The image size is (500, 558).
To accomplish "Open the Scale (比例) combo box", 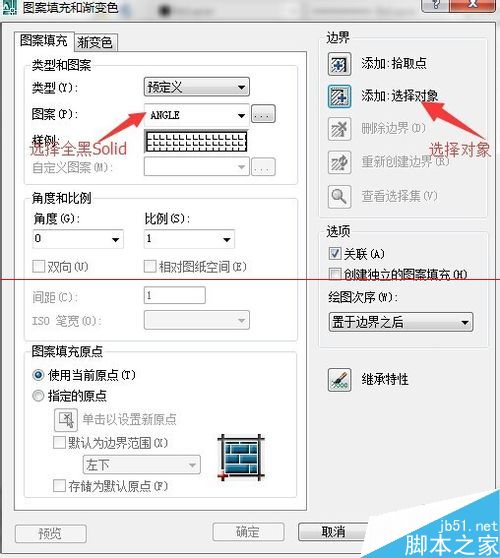I will pos(189,239).
